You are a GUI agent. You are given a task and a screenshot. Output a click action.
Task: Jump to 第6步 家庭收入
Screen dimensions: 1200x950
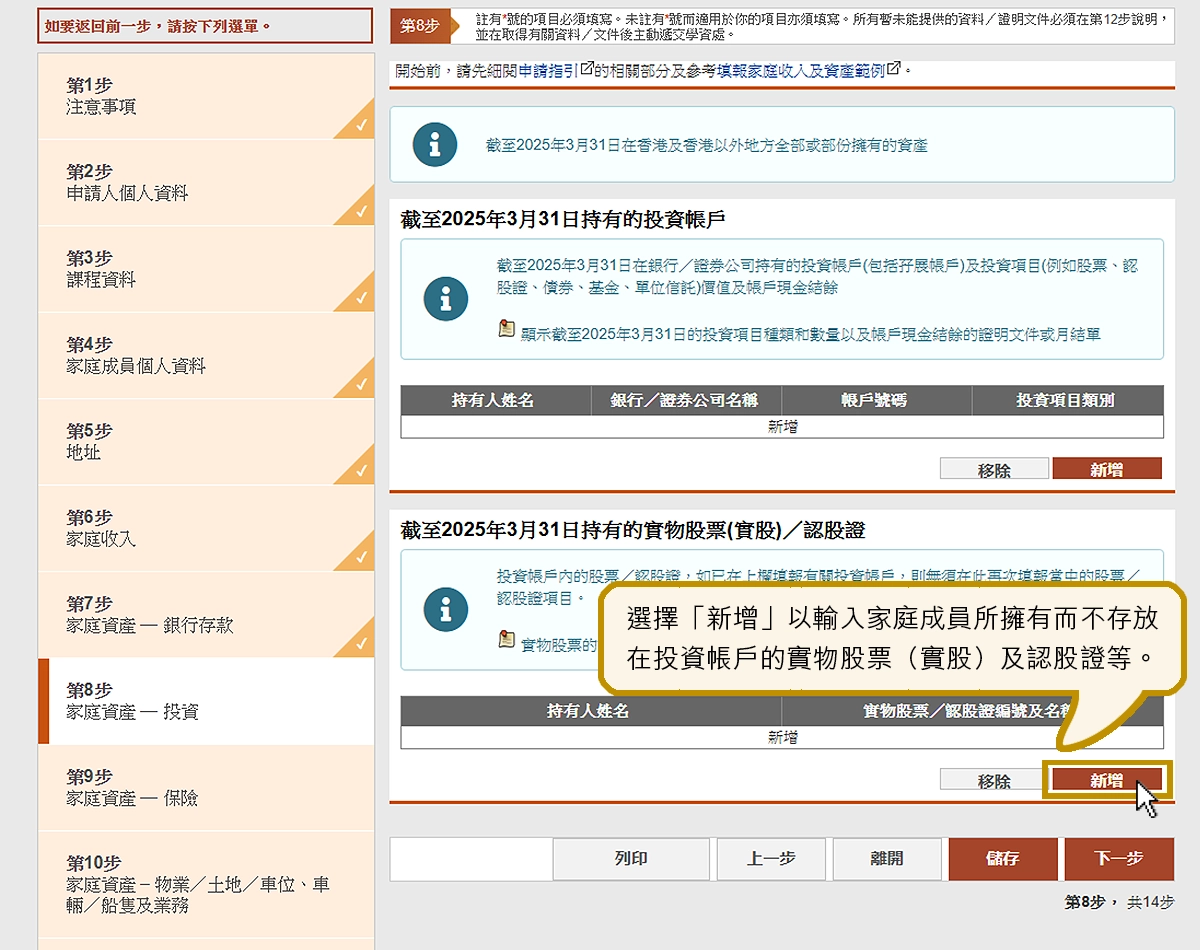click(205, 528)
